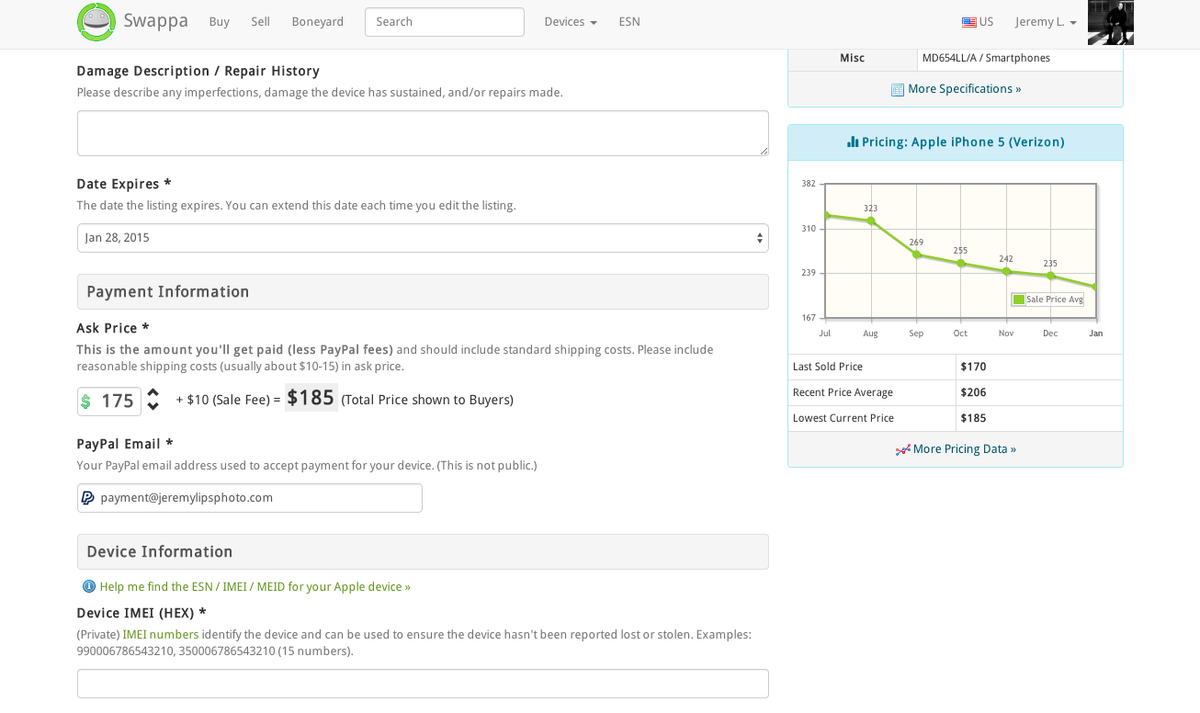Image resolution: width=1200 pixels, height=713 pixels.
Task: Click the Device IMEI input field
Action: pyautogui.click(x=422, y=683)
